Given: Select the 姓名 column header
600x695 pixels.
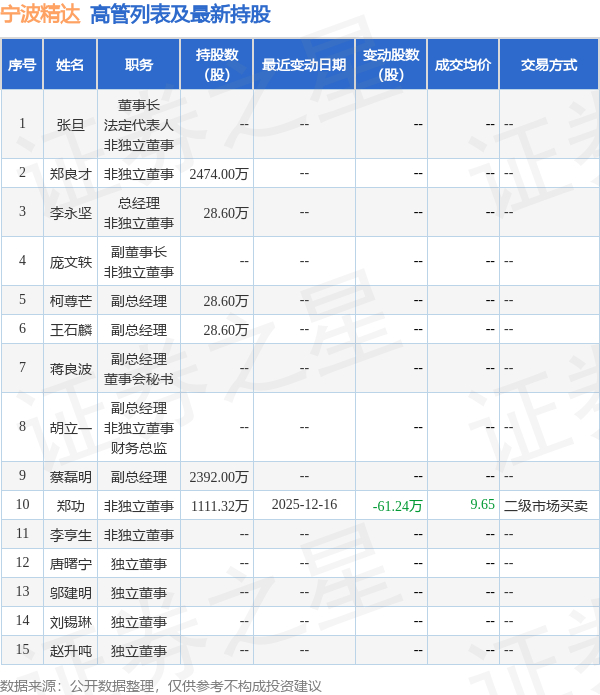Looking at the screenshot, I should click(70, 65).
